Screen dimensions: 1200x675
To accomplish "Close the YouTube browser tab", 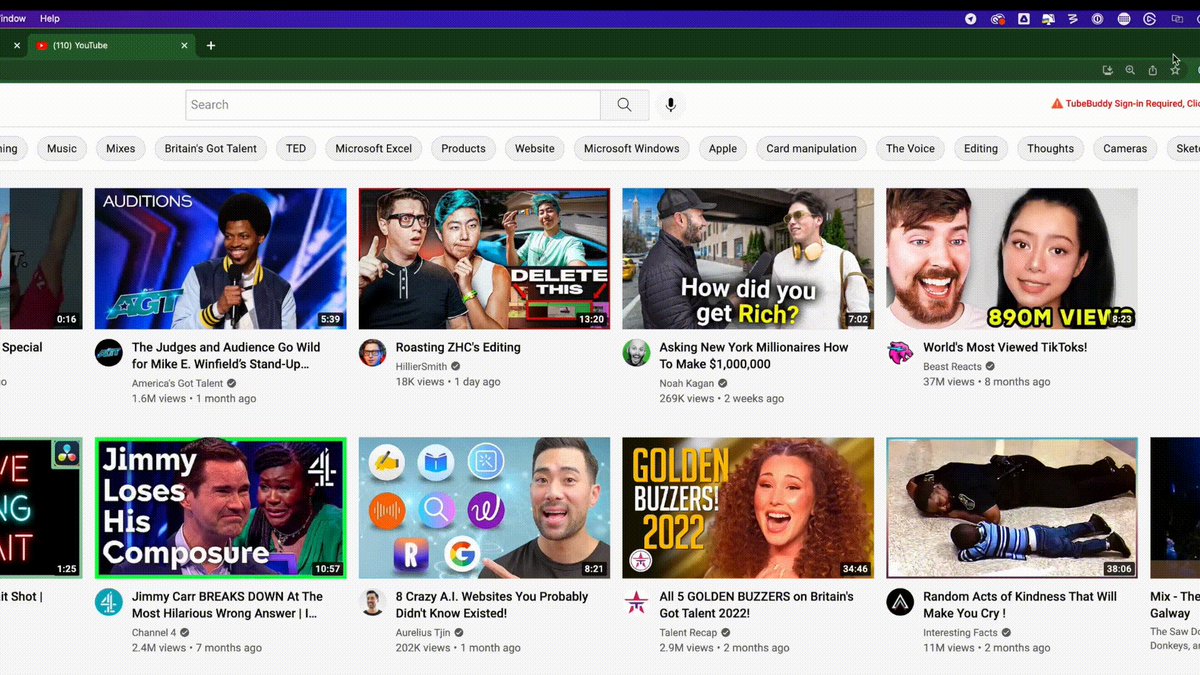I will click(x=184, y=45).
